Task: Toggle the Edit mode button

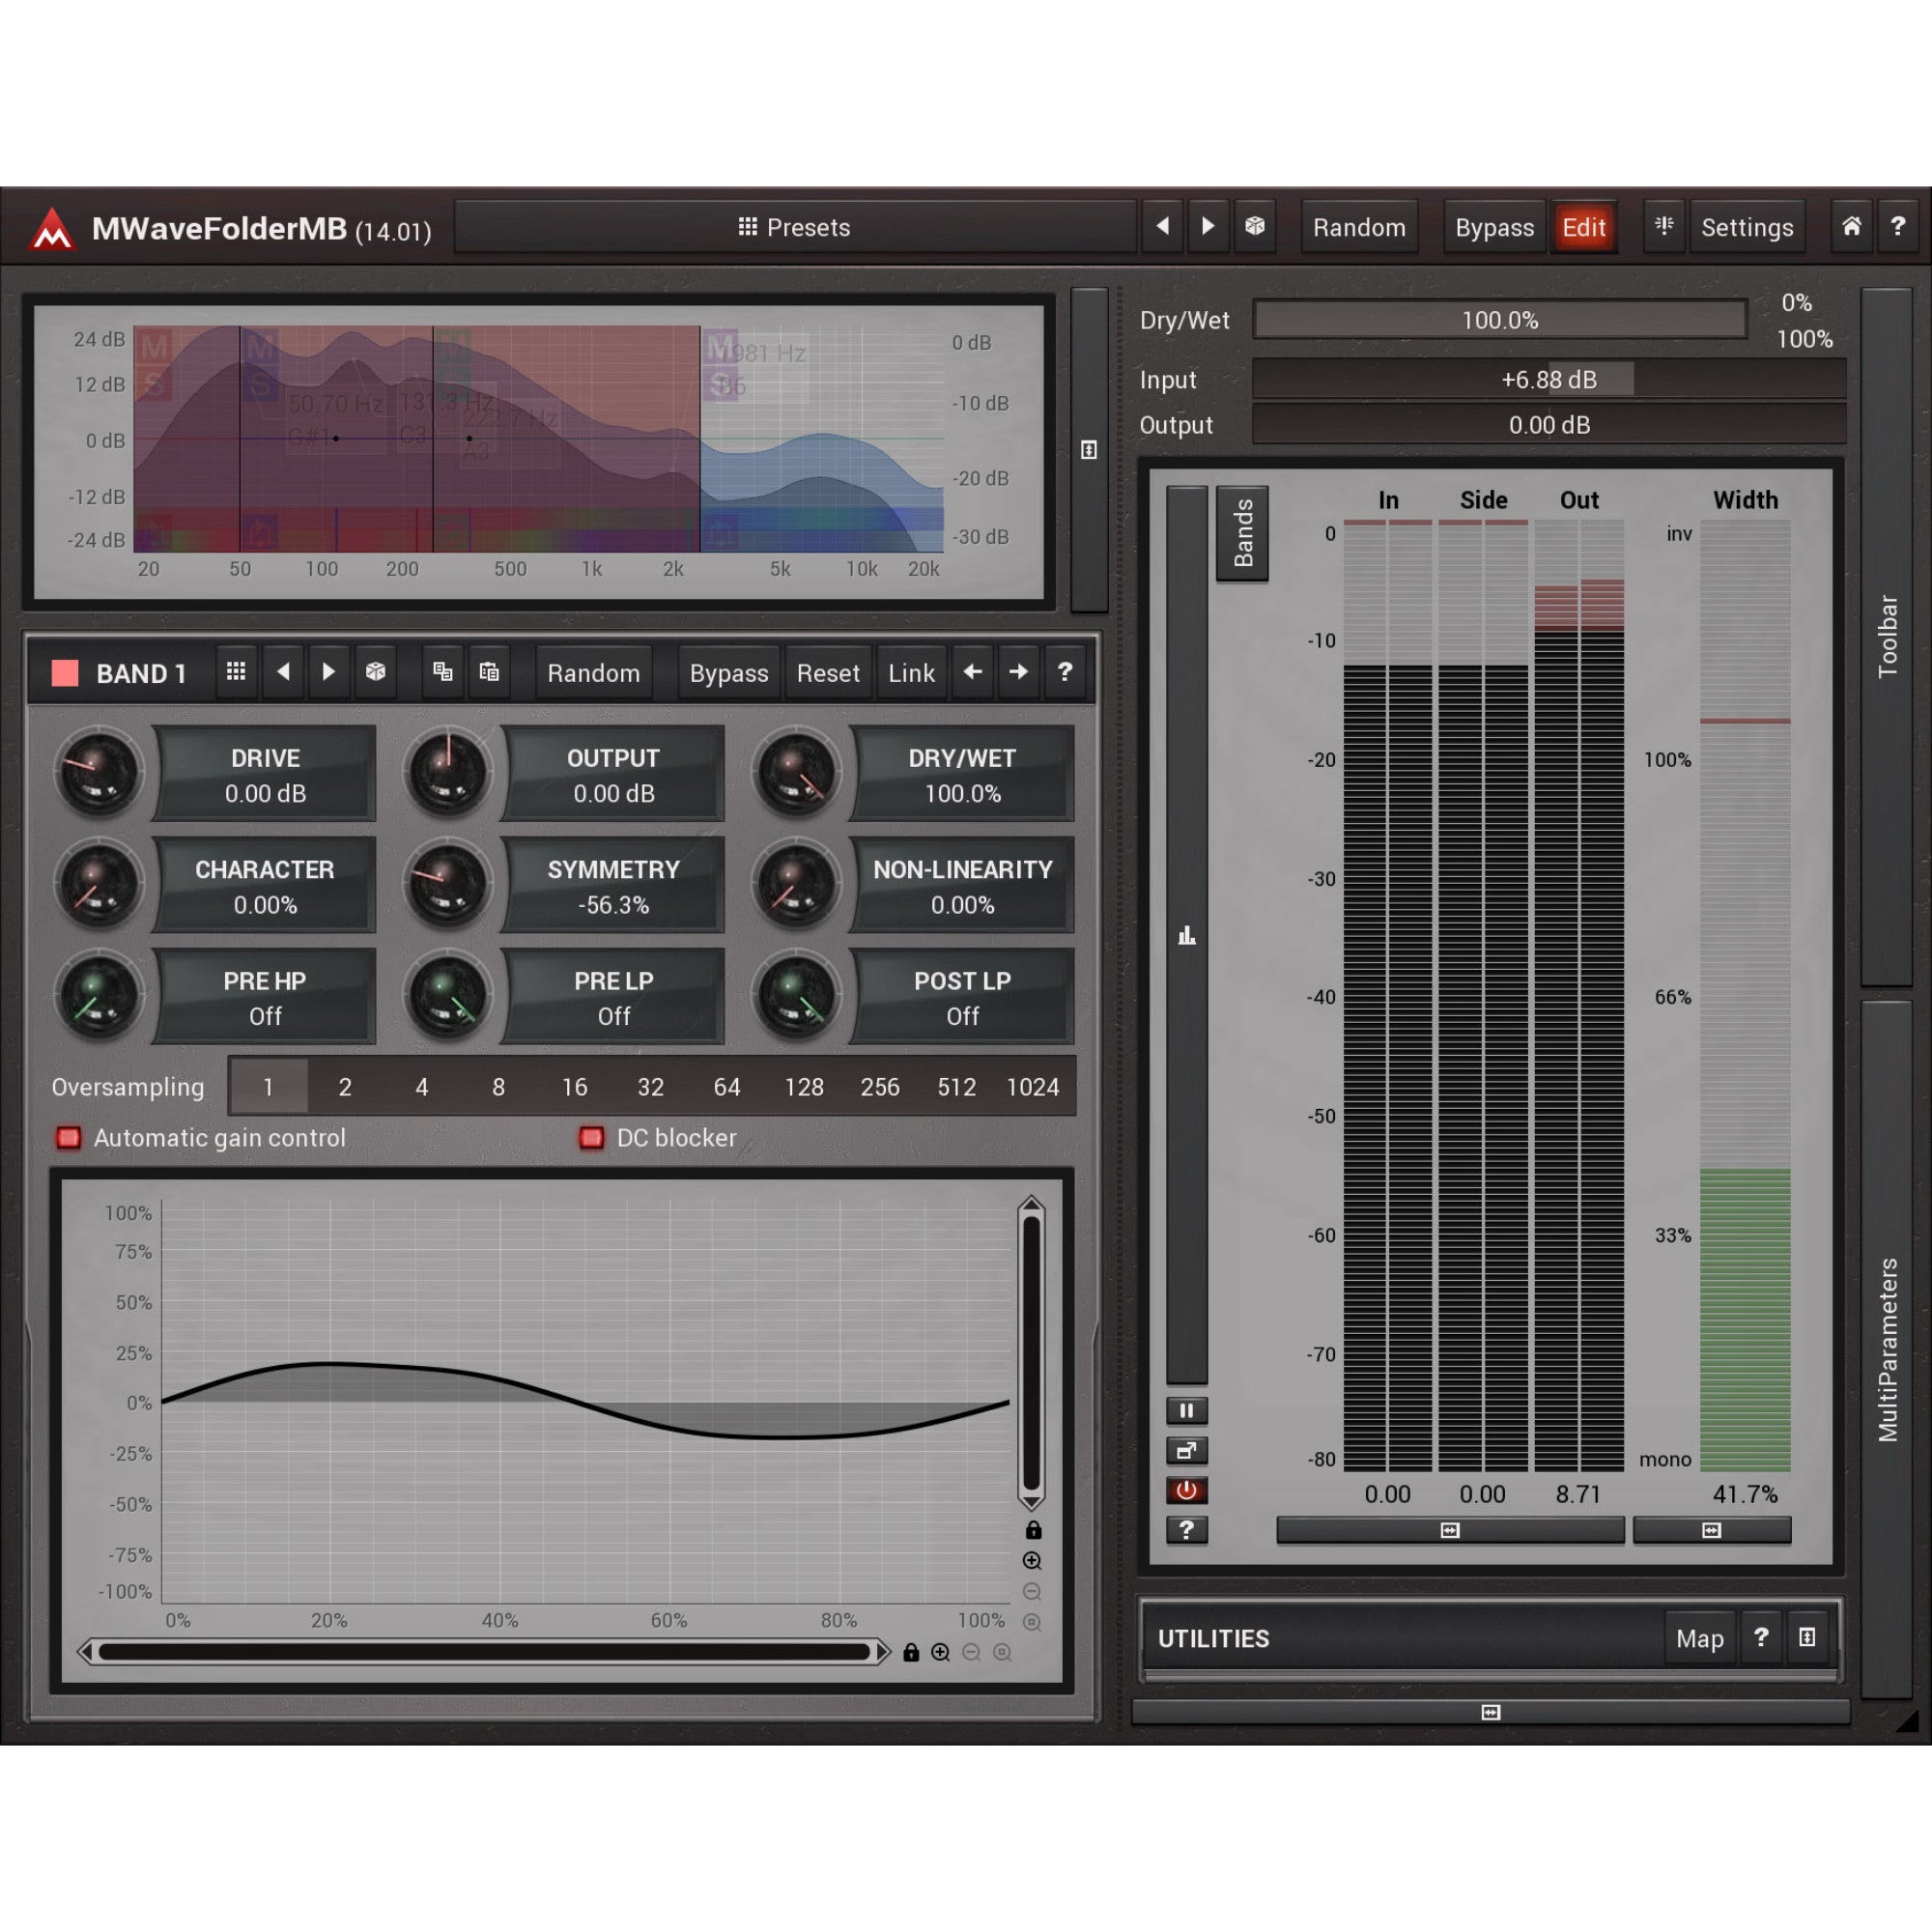Action: (1584, 227)
